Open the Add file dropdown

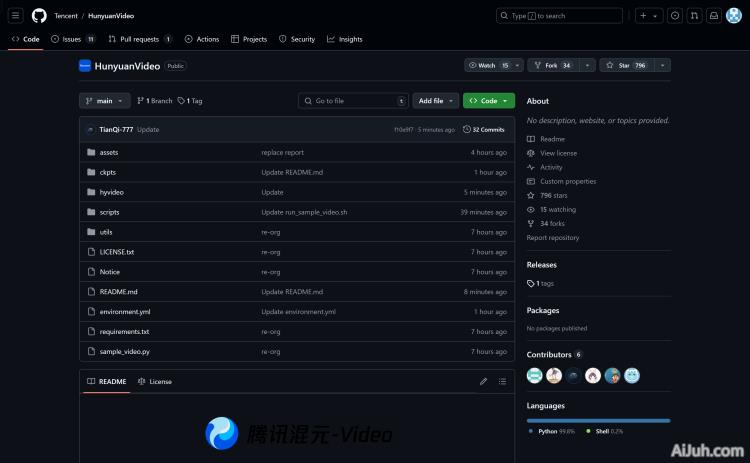coord(435,101)
